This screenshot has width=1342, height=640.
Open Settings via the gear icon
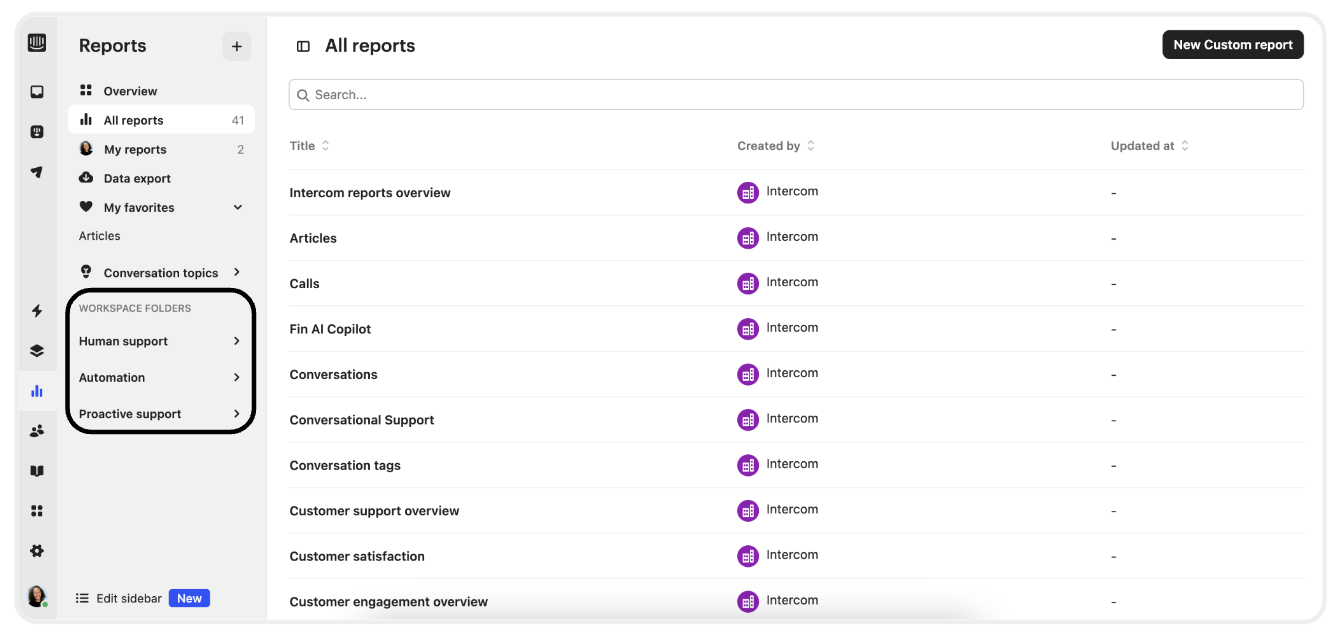[x=37, y=551]
